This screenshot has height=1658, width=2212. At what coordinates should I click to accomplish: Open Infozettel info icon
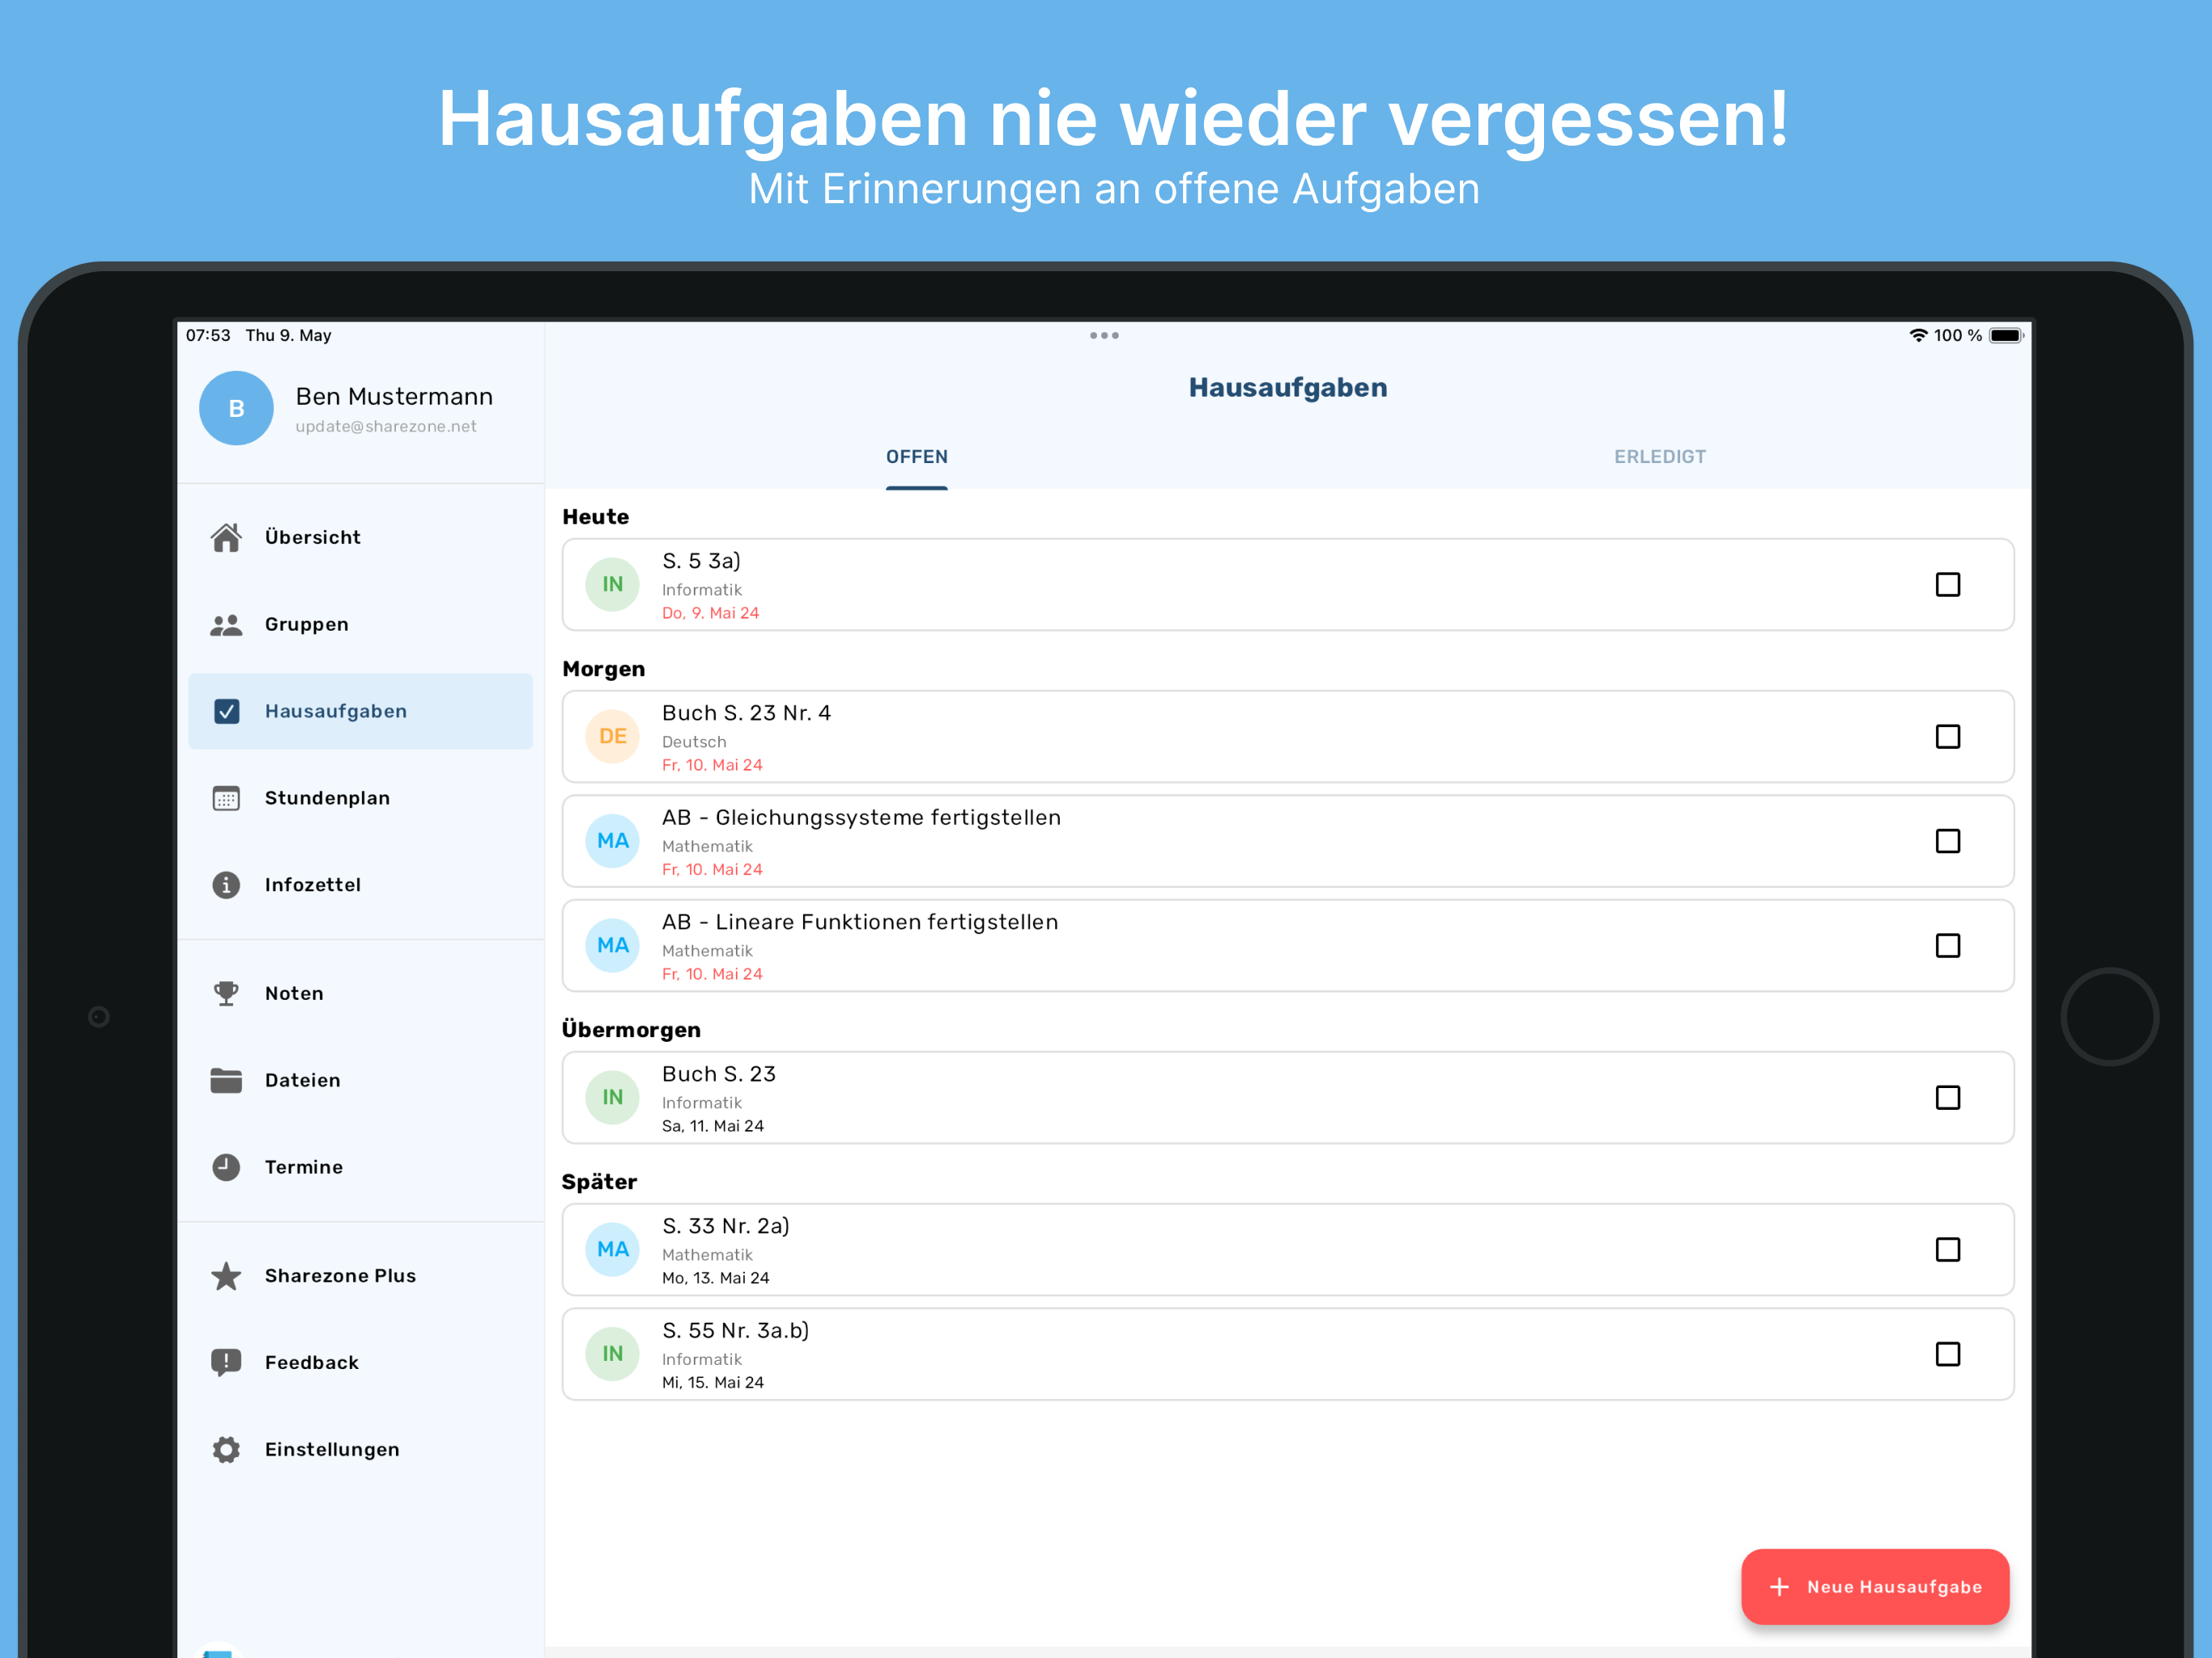click(226, 885)
